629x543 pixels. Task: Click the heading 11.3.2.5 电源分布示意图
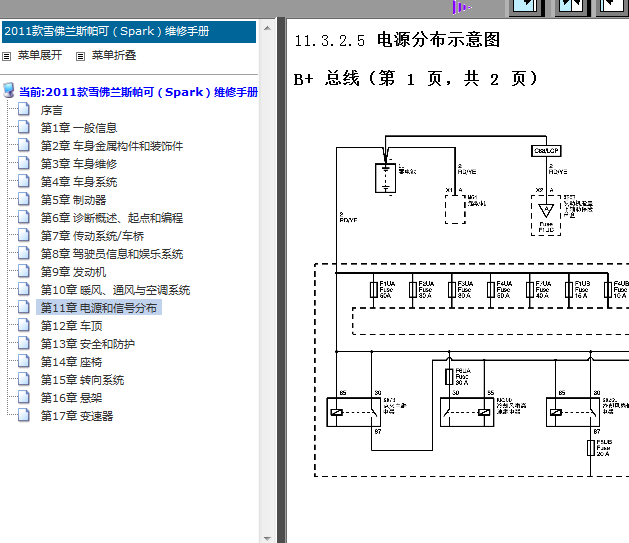(397, 40)
